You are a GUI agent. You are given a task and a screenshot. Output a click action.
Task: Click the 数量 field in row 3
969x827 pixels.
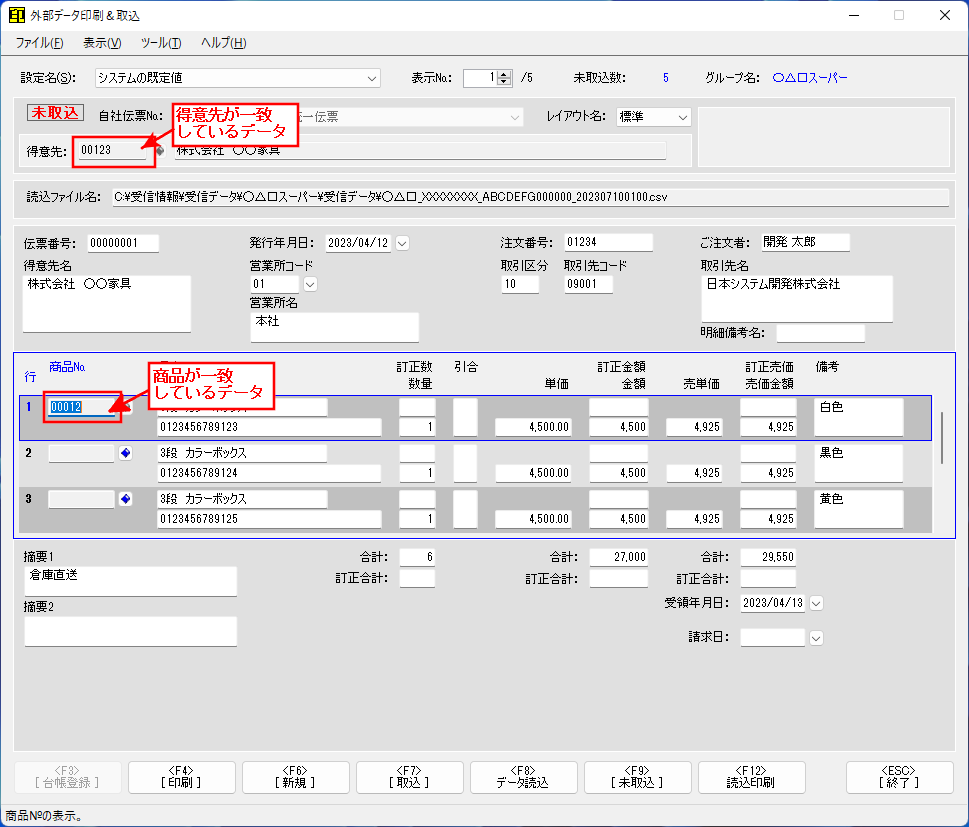417,519
